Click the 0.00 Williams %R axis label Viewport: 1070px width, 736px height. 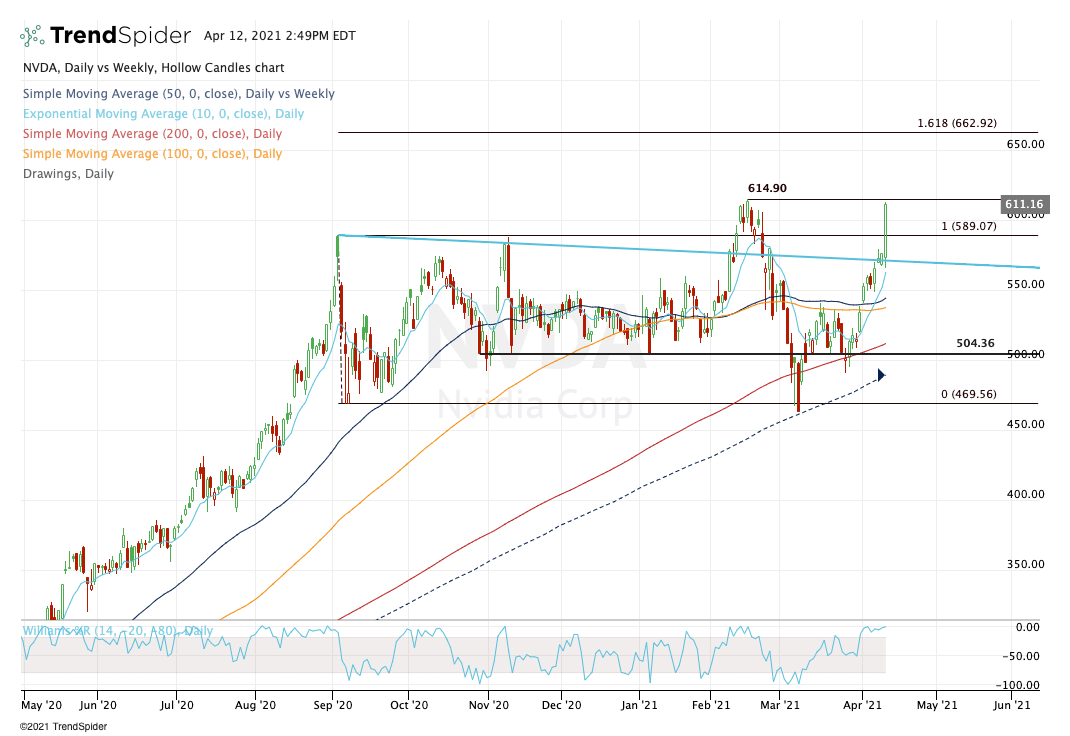pos(1028,628)
